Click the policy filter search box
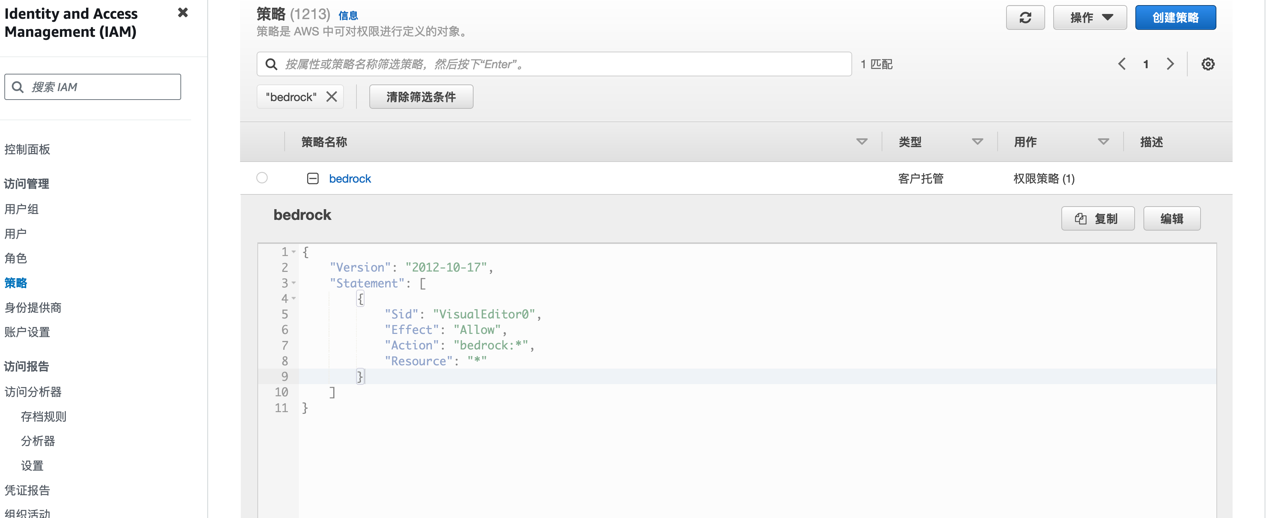The width and height of the screenshot is (1269, 518). 554,64
